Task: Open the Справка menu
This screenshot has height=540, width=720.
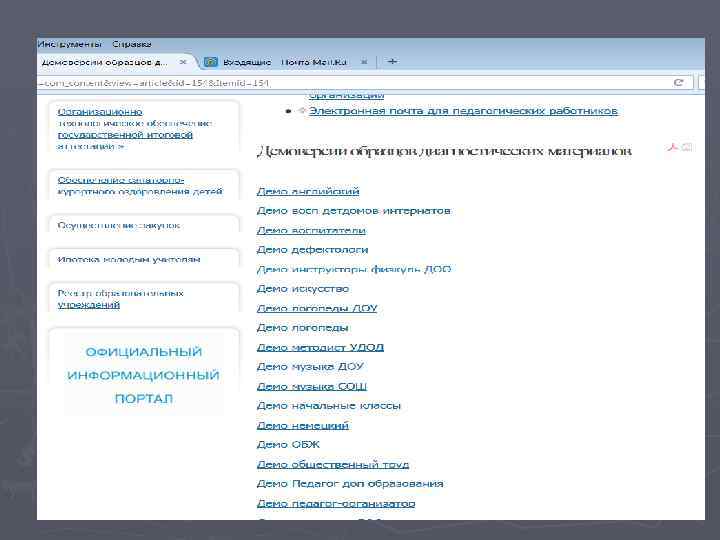Action: tap(132, 45)
